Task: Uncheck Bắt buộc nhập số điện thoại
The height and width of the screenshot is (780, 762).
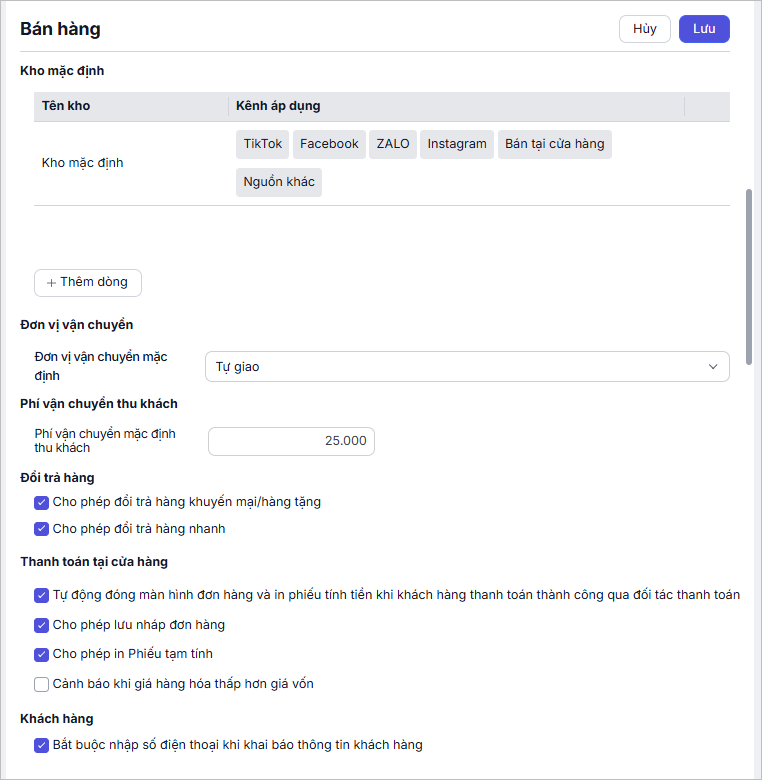Action: point(42,744)
